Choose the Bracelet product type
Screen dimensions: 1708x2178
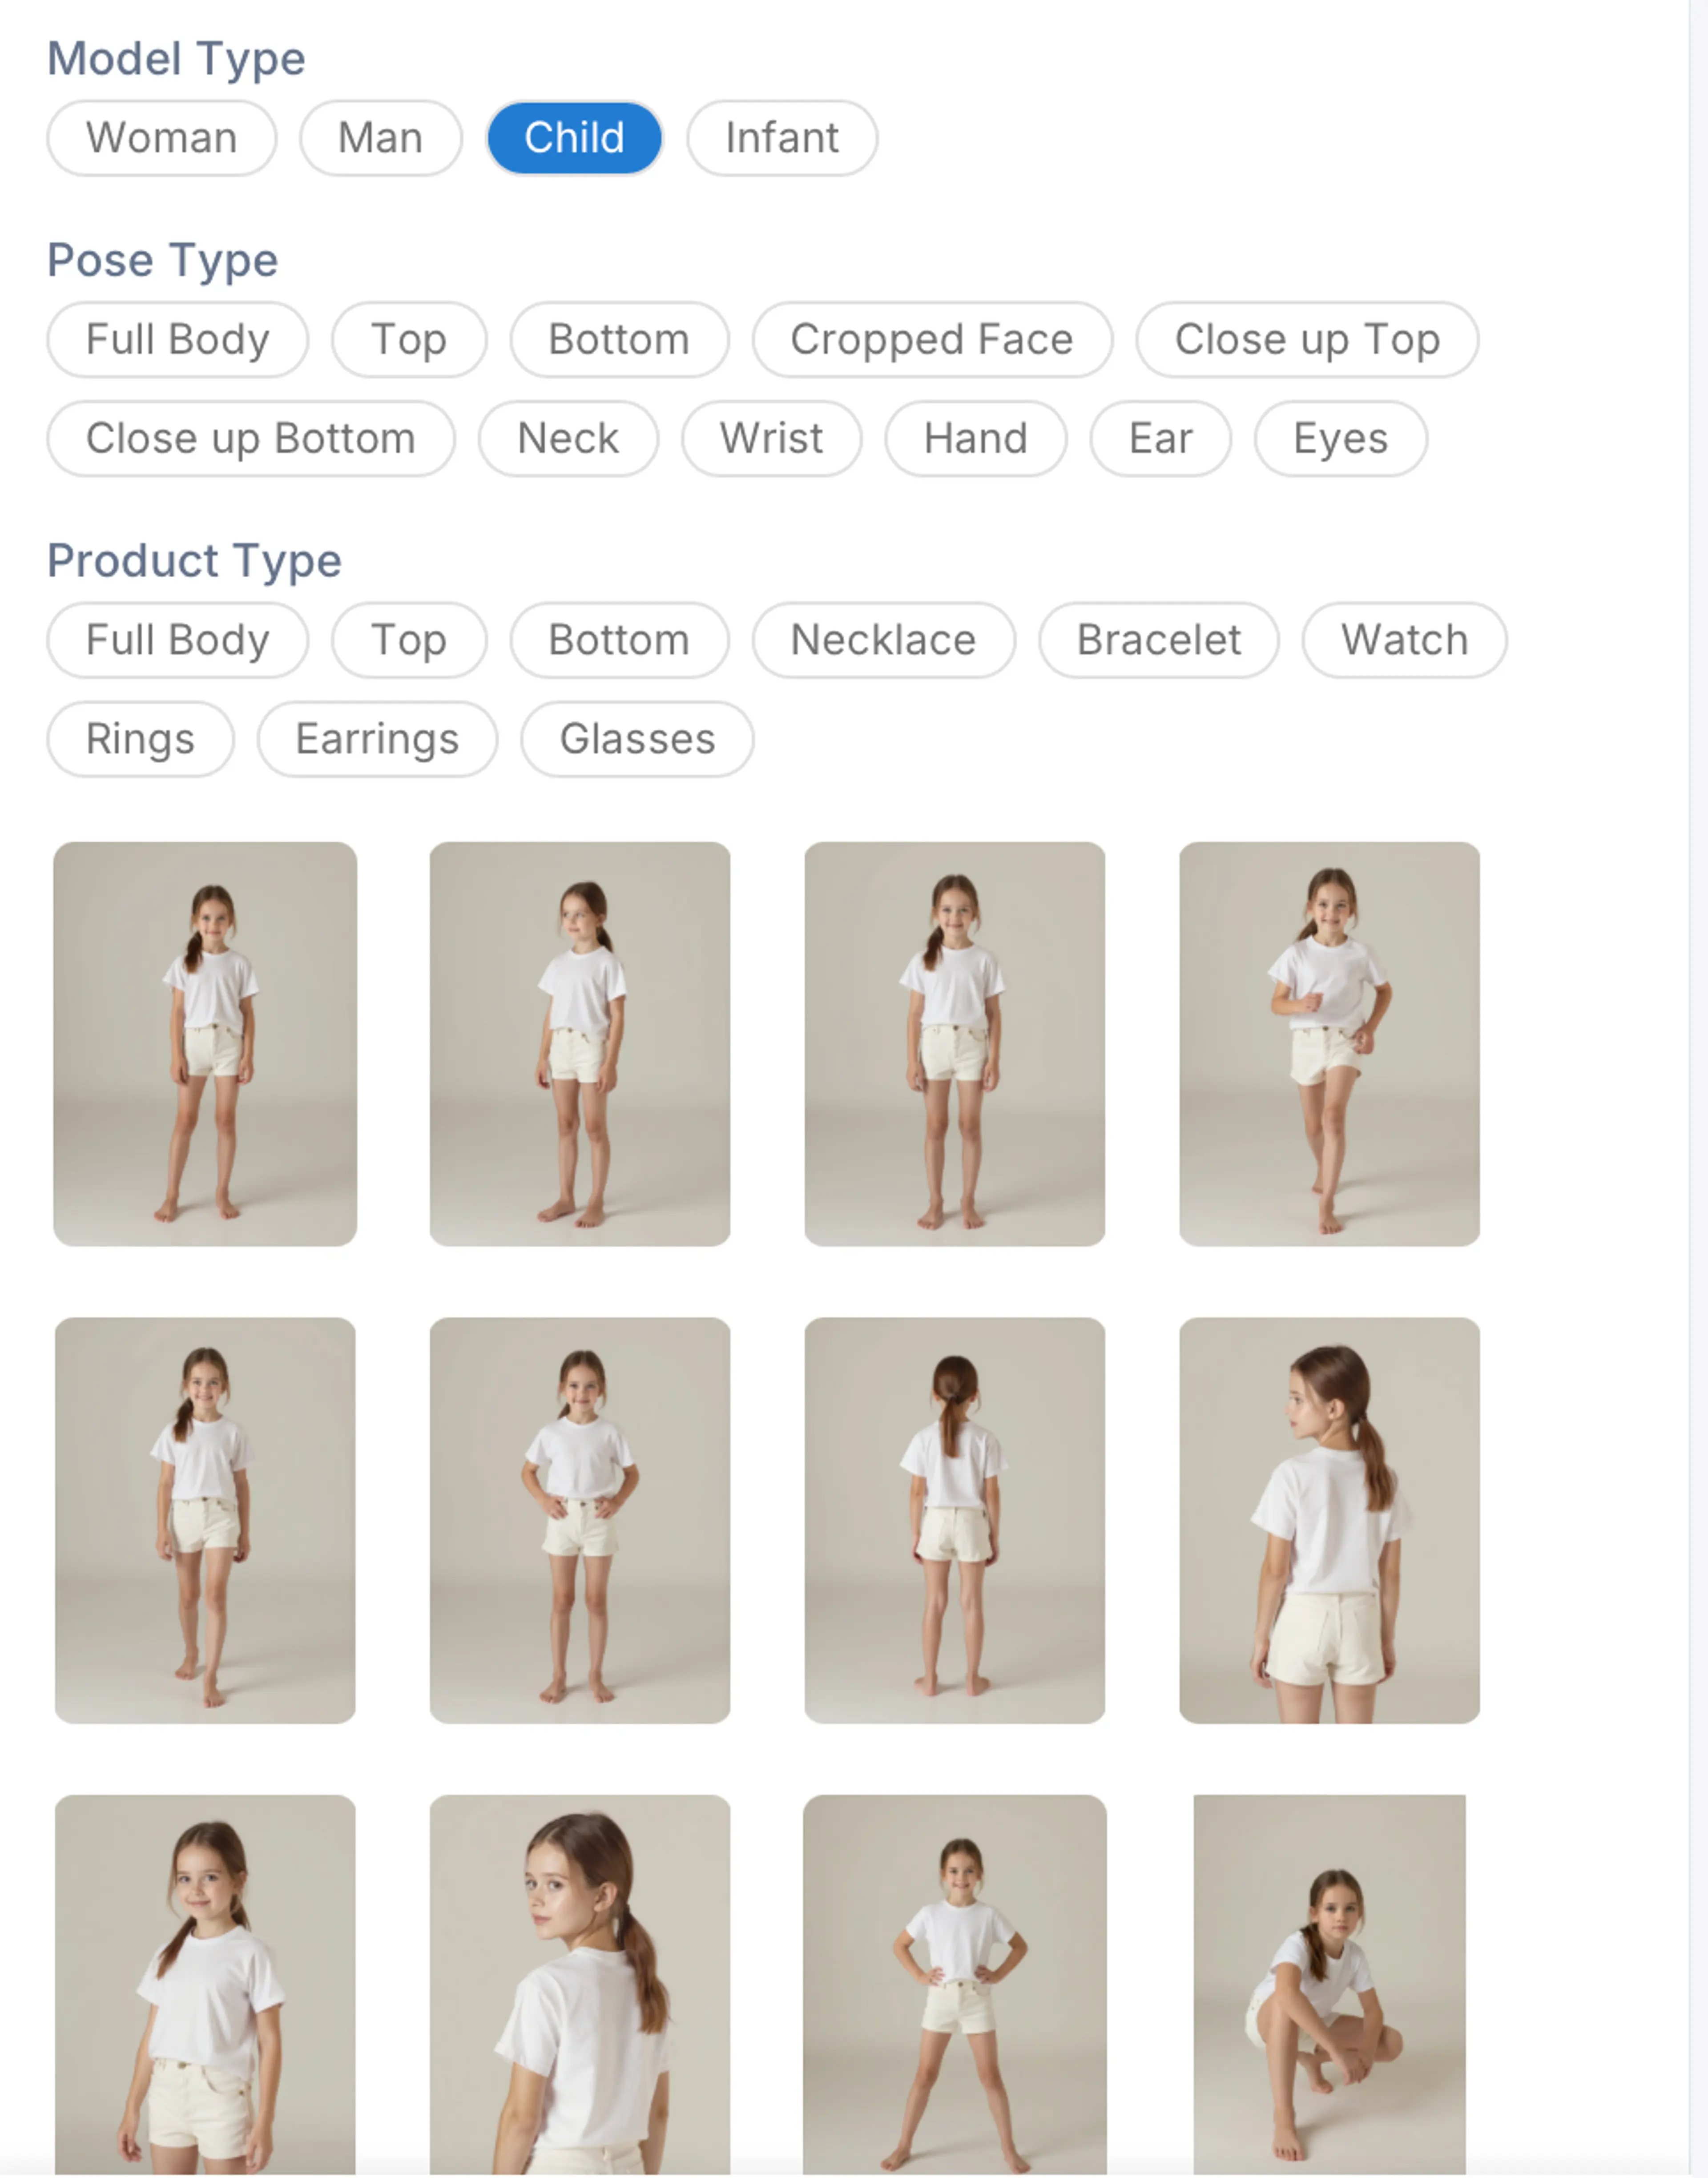pyautogui.click(x=1159, y=640)
